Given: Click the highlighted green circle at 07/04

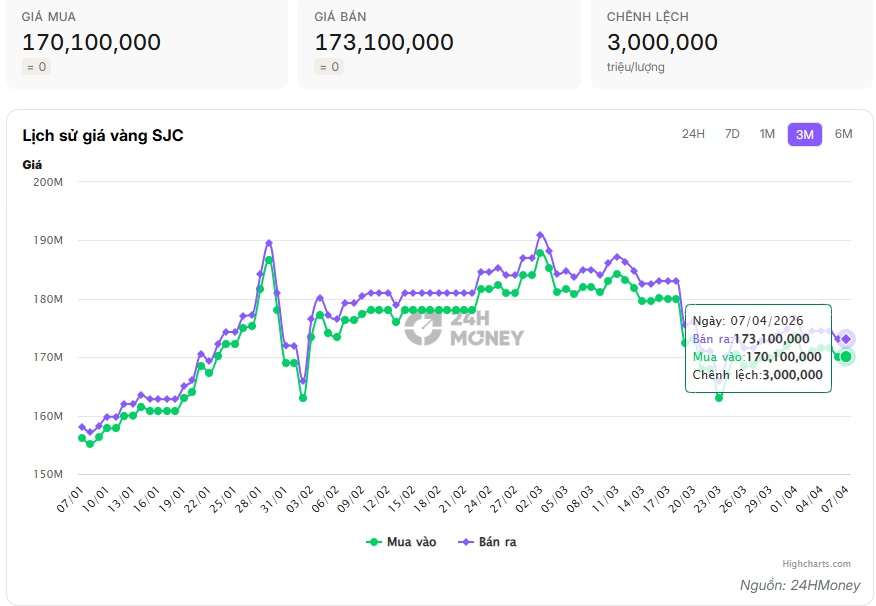Looking at the screenshot, I should pos(846,356).
